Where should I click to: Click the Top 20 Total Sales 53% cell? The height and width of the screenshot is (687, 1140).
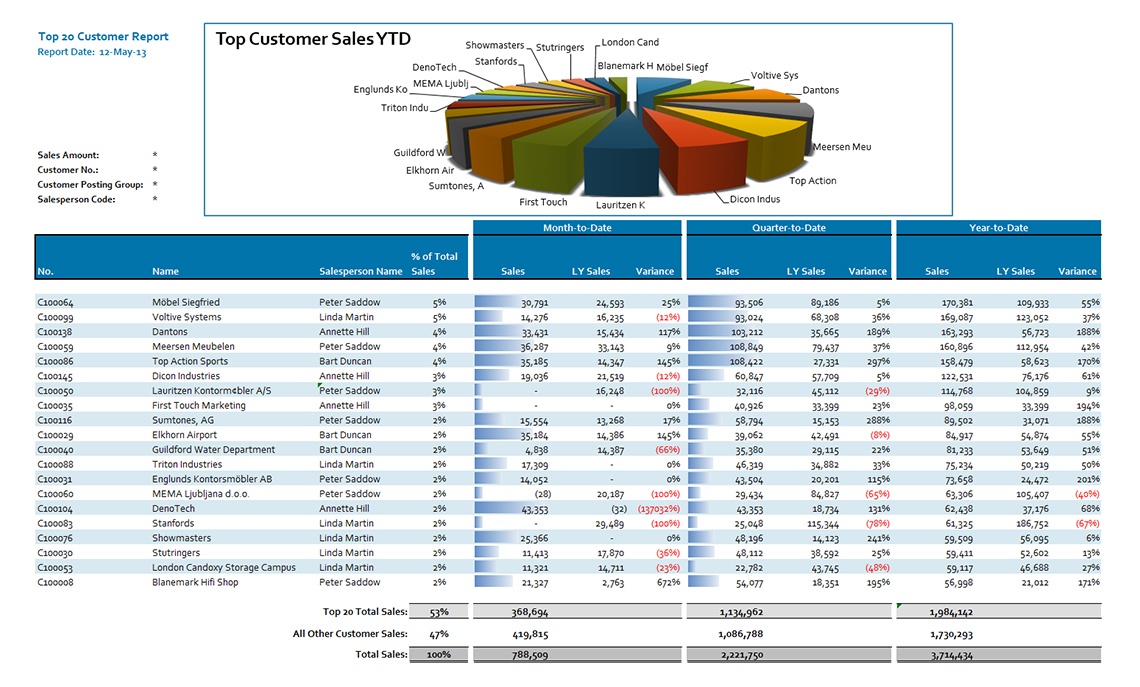point(438,612)
